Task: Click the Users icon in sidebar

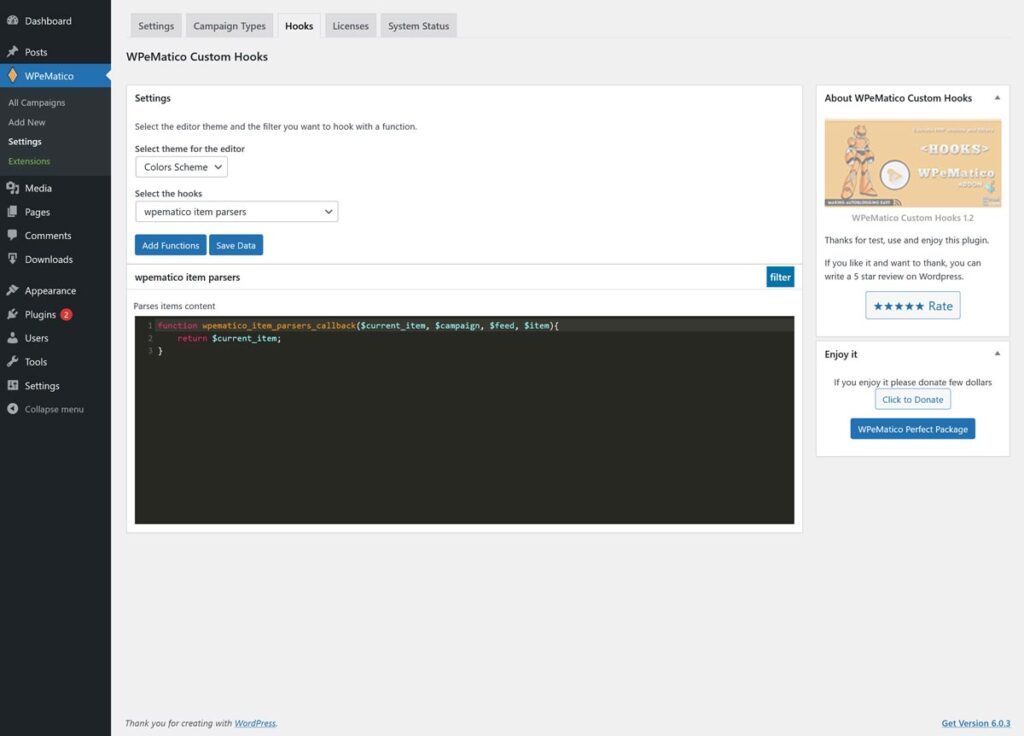Action: [13, 338]
